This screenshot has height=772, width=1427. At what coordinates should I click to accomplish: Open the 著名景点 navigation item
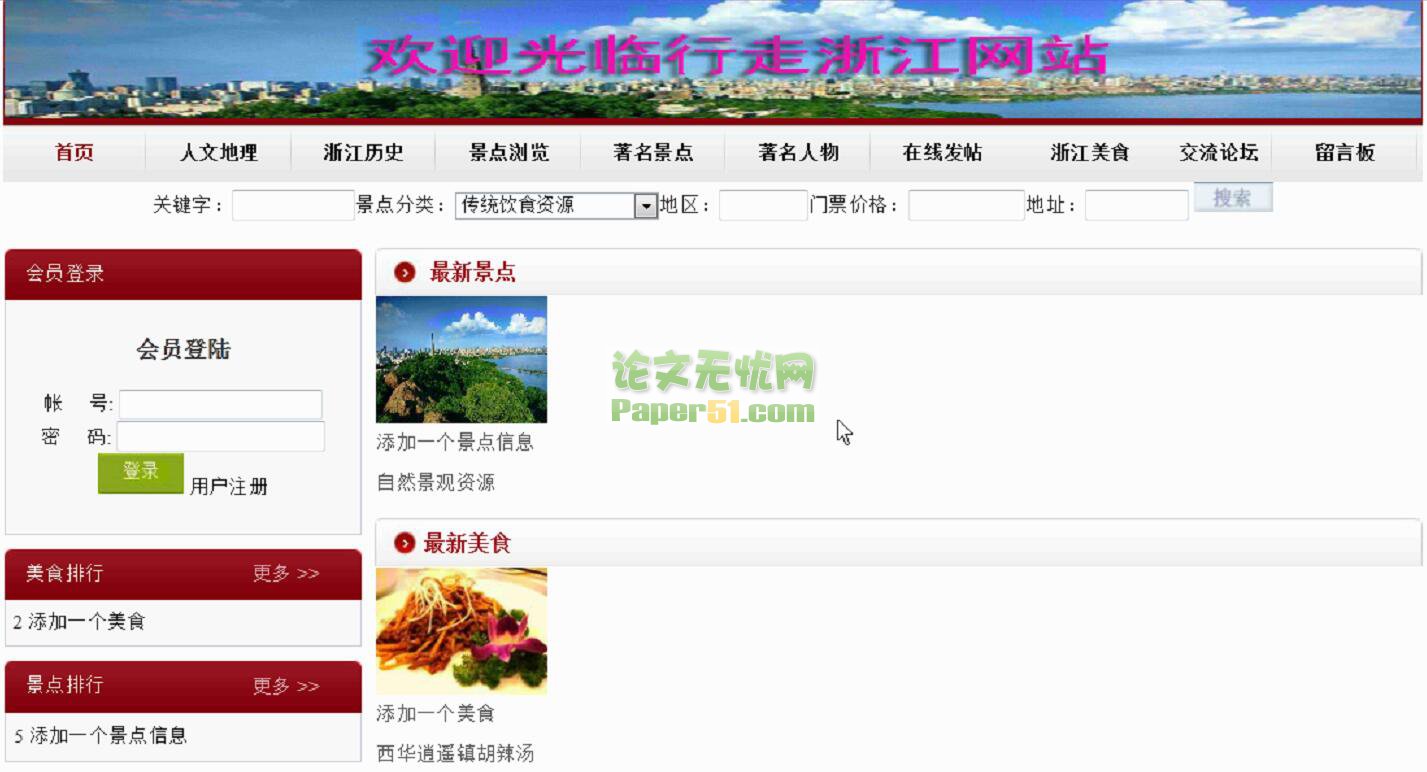click(653, 153)
